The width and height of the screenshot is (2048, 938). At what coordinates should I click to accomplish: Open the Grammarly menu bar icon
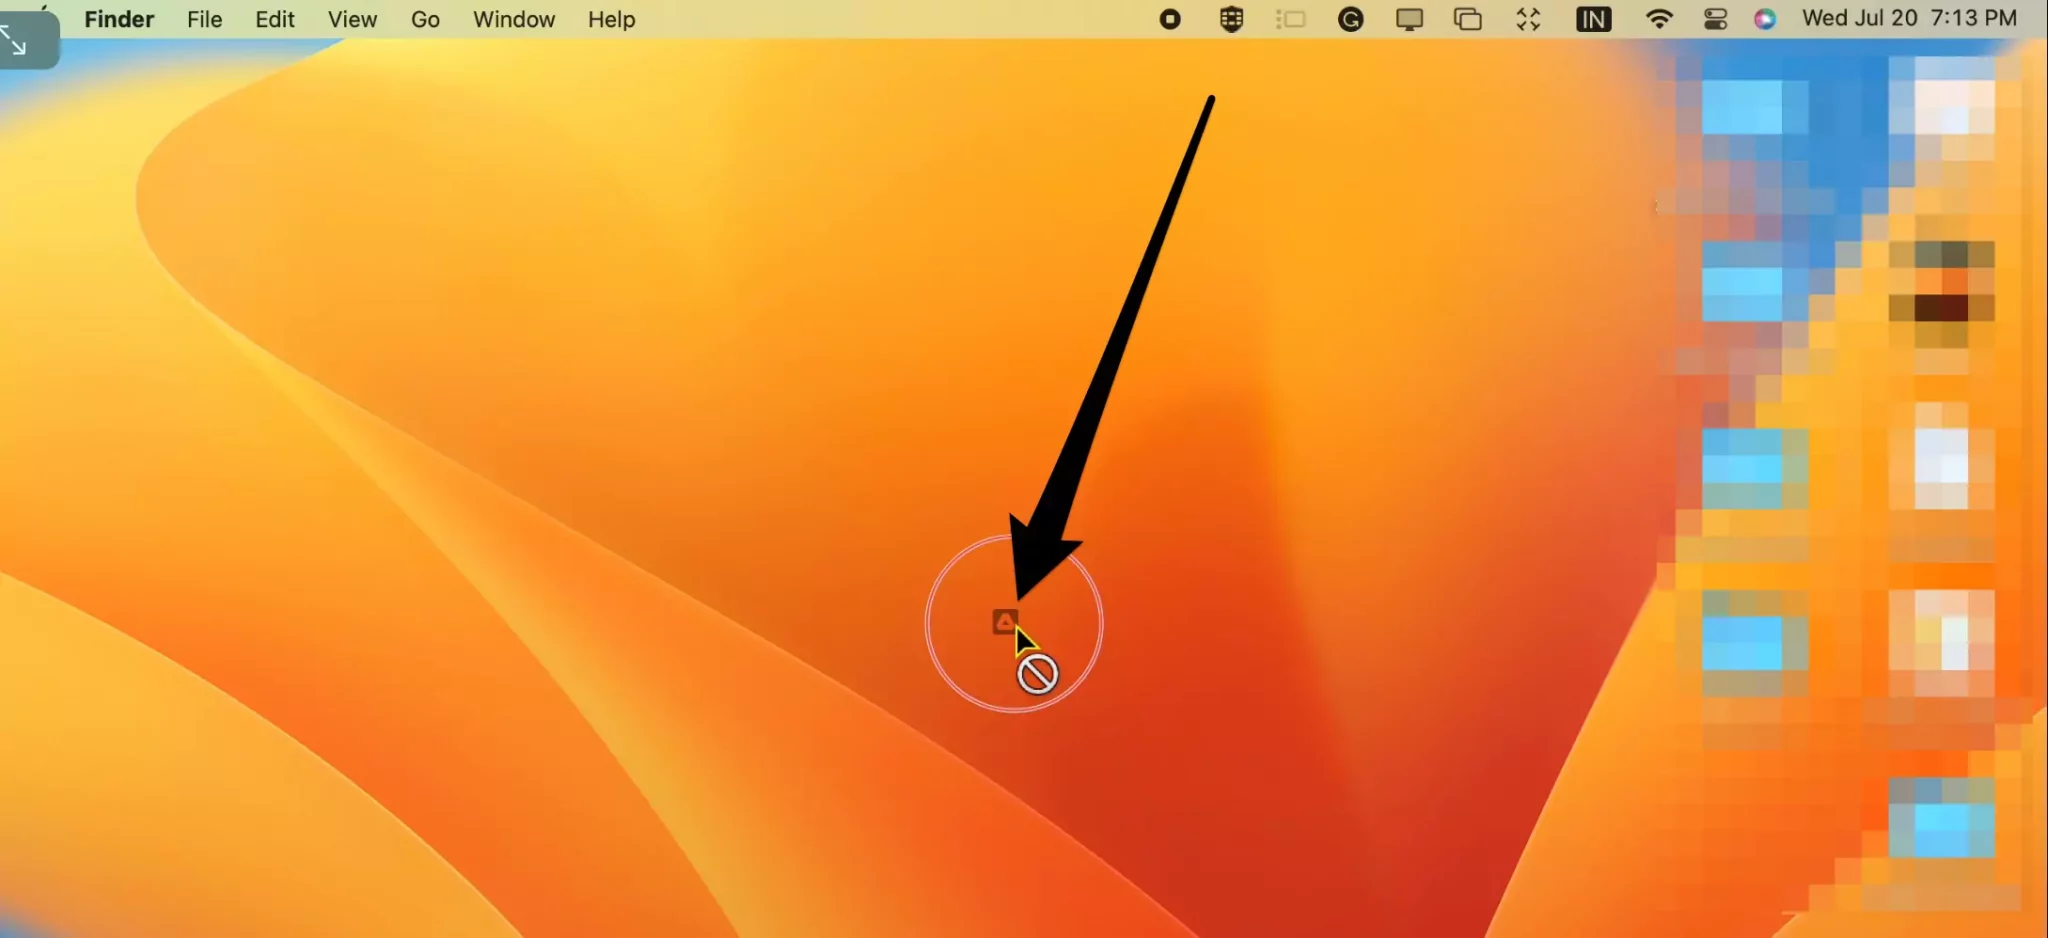point(1351,19)
